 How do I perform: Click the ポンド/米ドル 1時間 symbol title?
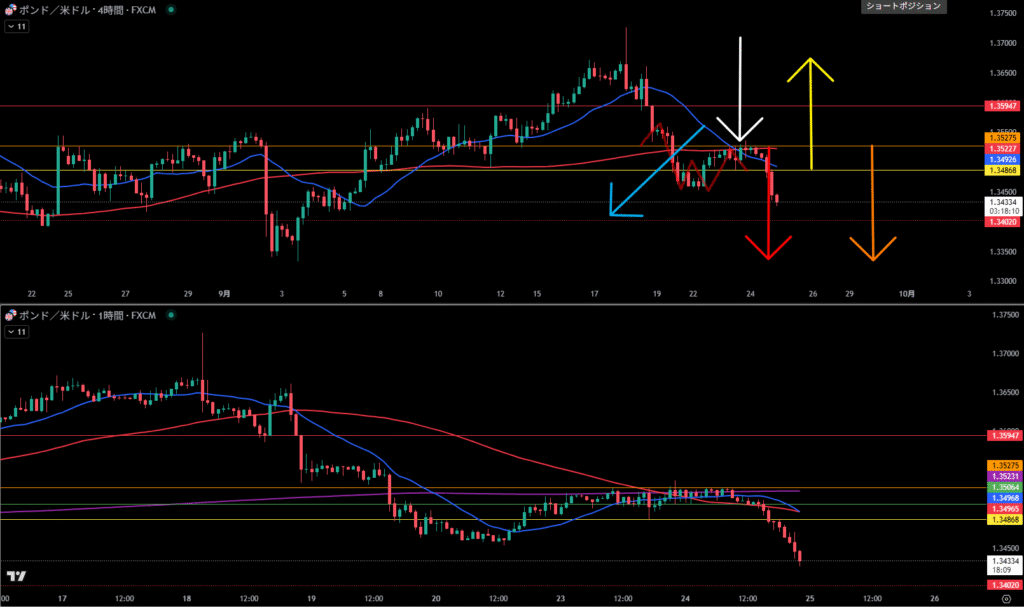[x=88, y=315]
